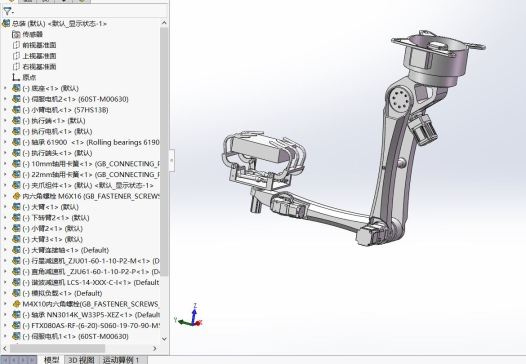Click the yellow folder icon for 内六角螺栓 M6X16
Screen dimensions: 526x364
[x=16, y=196]
